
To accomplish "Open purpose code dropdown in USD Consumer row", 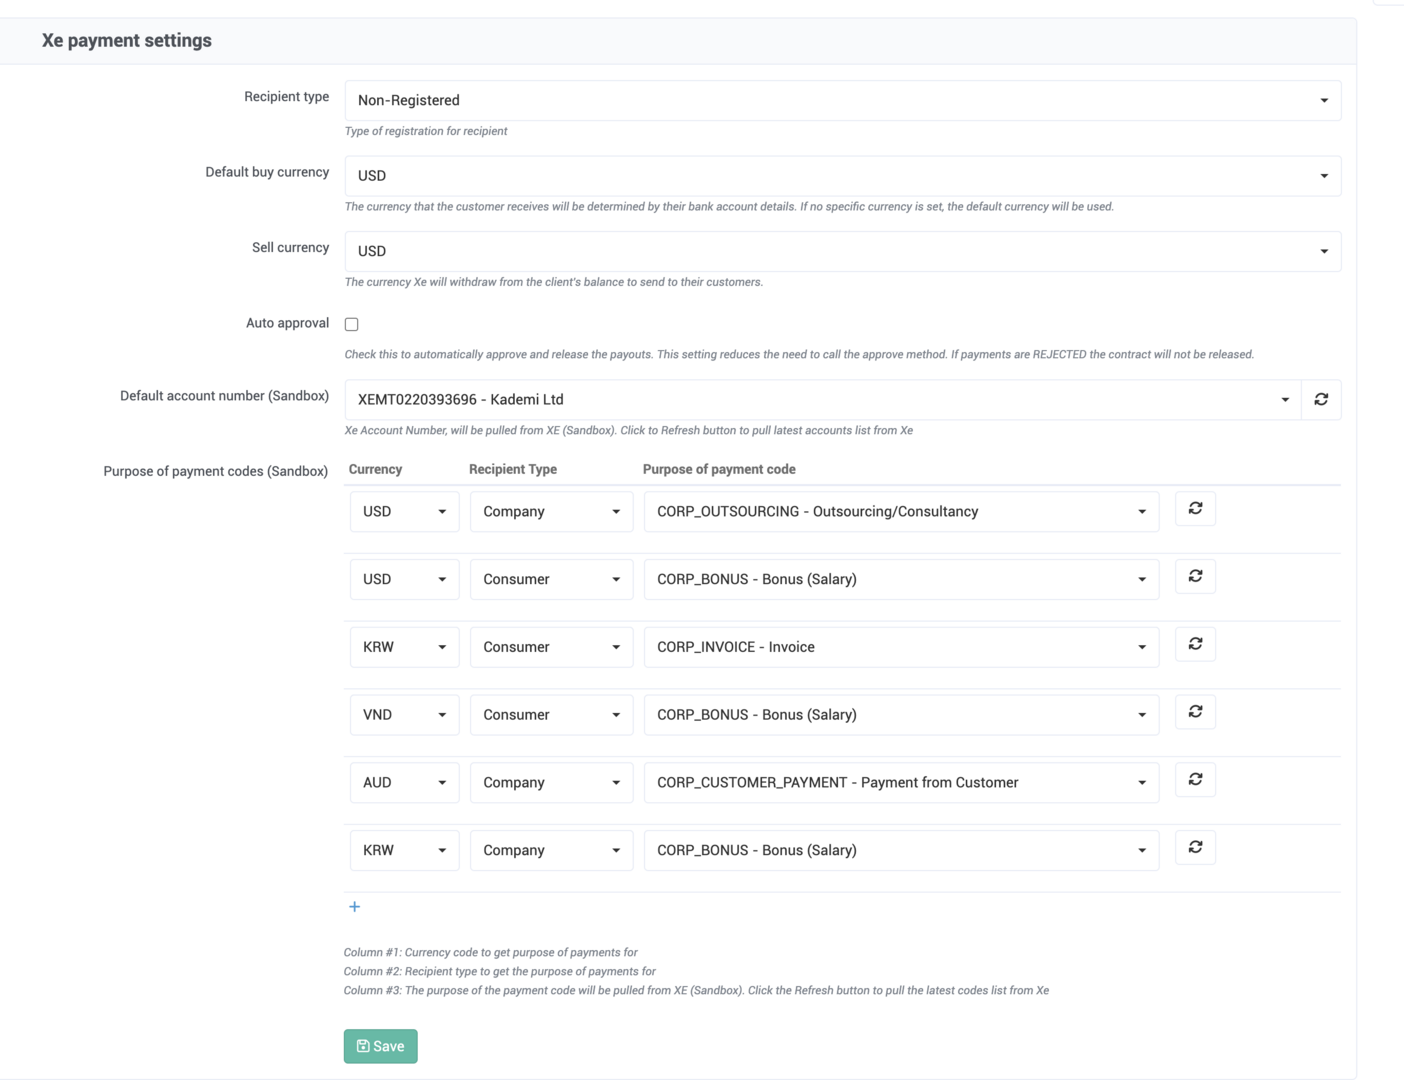I will pyautogui.click(x=901, y=579).
